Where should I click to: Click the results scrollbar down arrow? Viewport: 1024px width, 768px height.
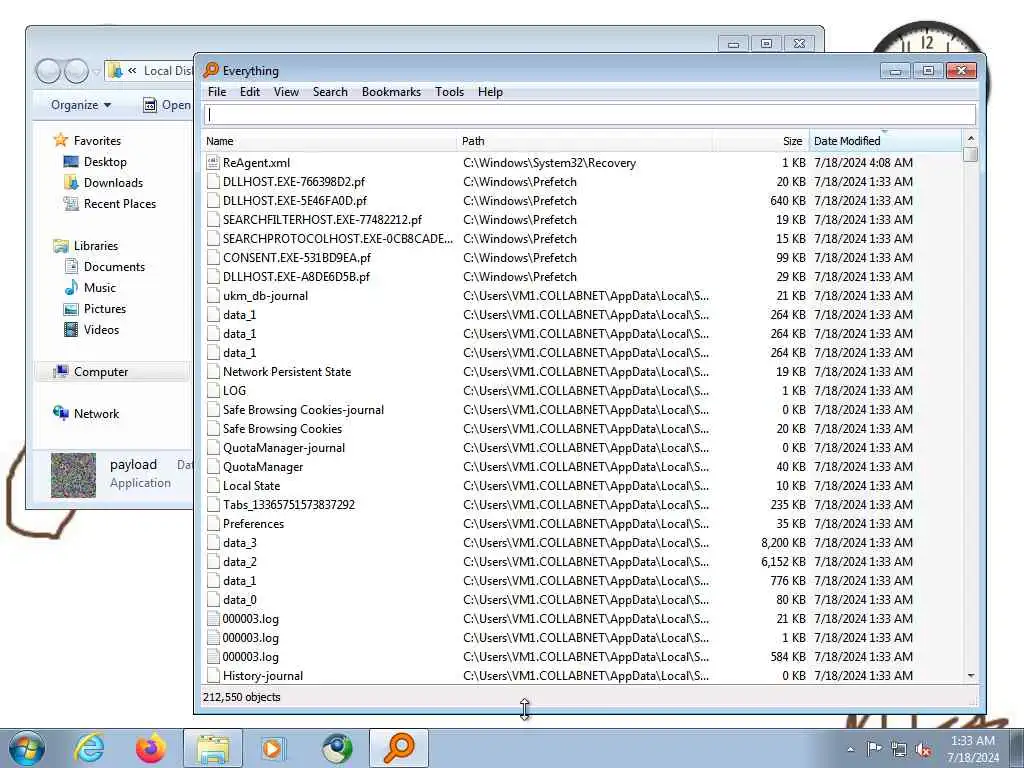click(970, 676)
